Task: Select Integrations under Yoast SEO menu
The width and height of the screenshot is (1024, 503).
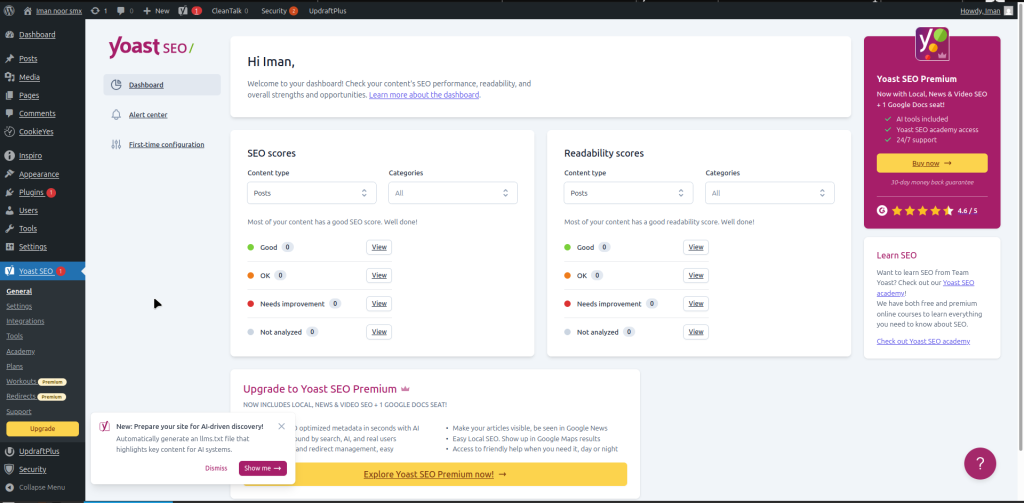Action: click(25, 321)
